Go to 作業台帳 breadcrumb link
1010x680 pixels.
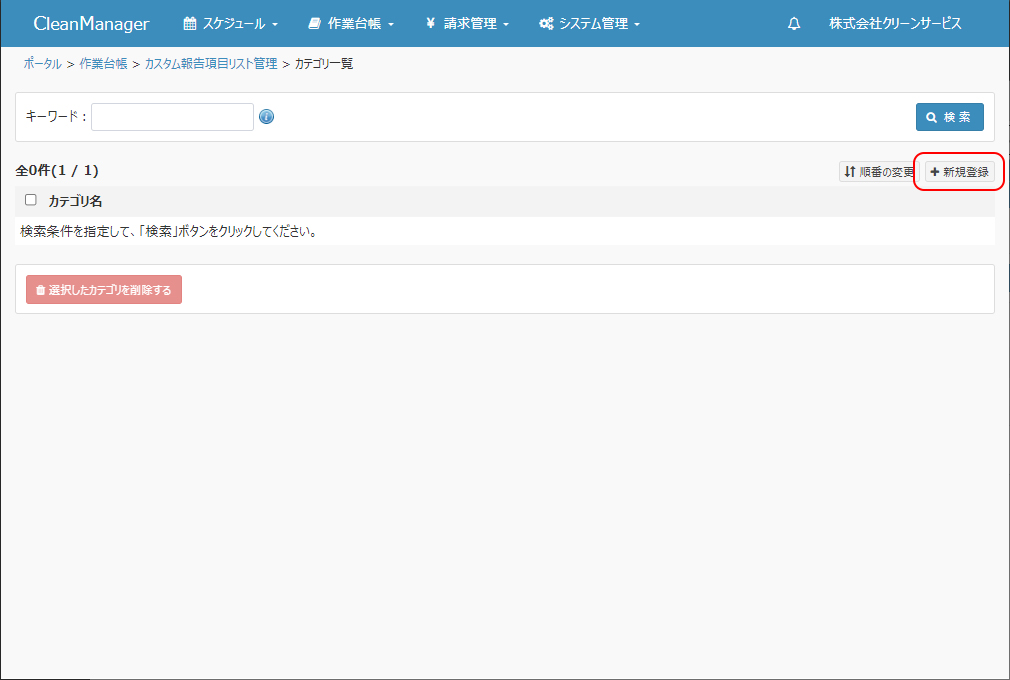(x=103, y=64)
